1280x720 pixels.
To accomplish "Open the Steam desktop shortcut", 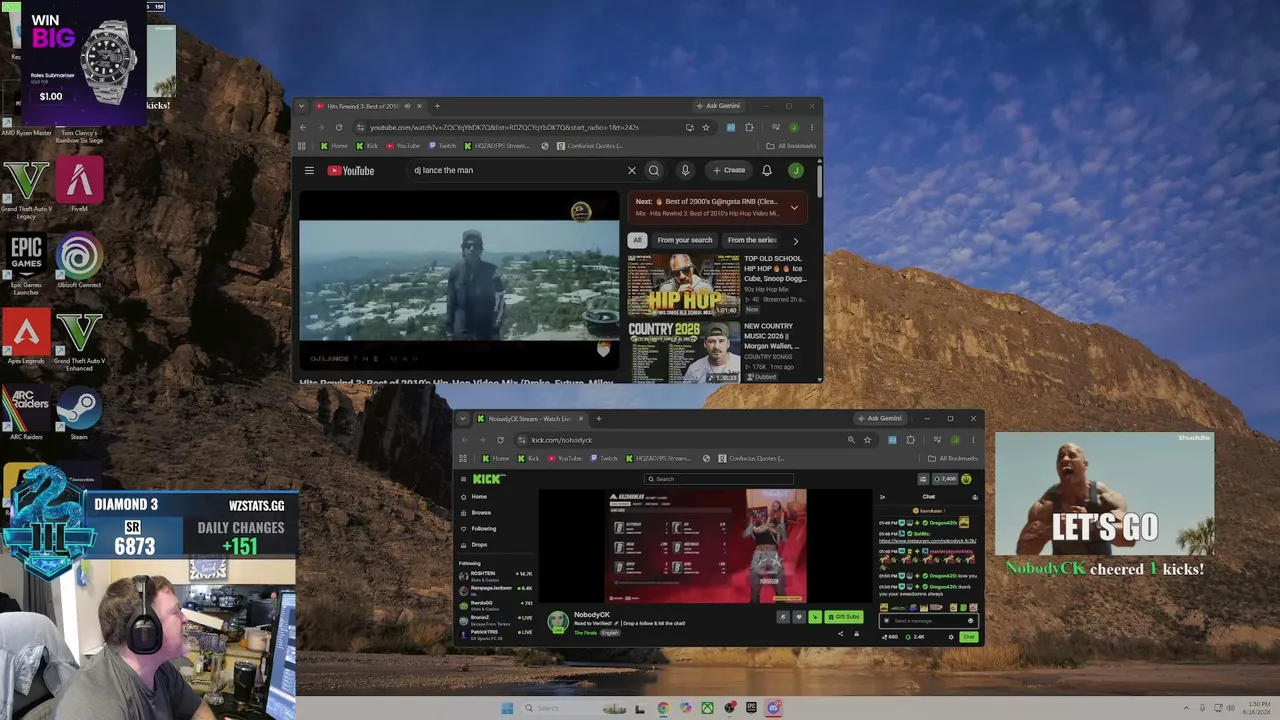I will coord(79,415).
